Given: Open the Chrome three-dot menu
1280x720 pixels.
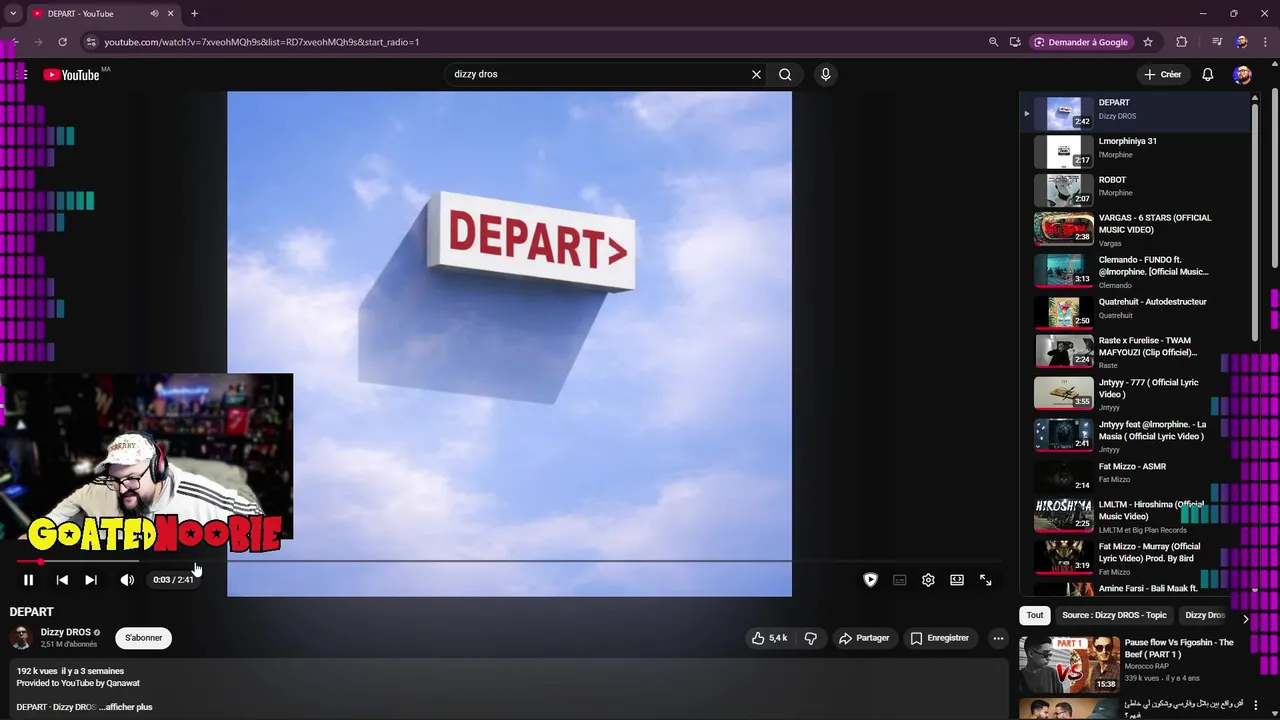Looking at the screenshot, I should coord(1266,42).
